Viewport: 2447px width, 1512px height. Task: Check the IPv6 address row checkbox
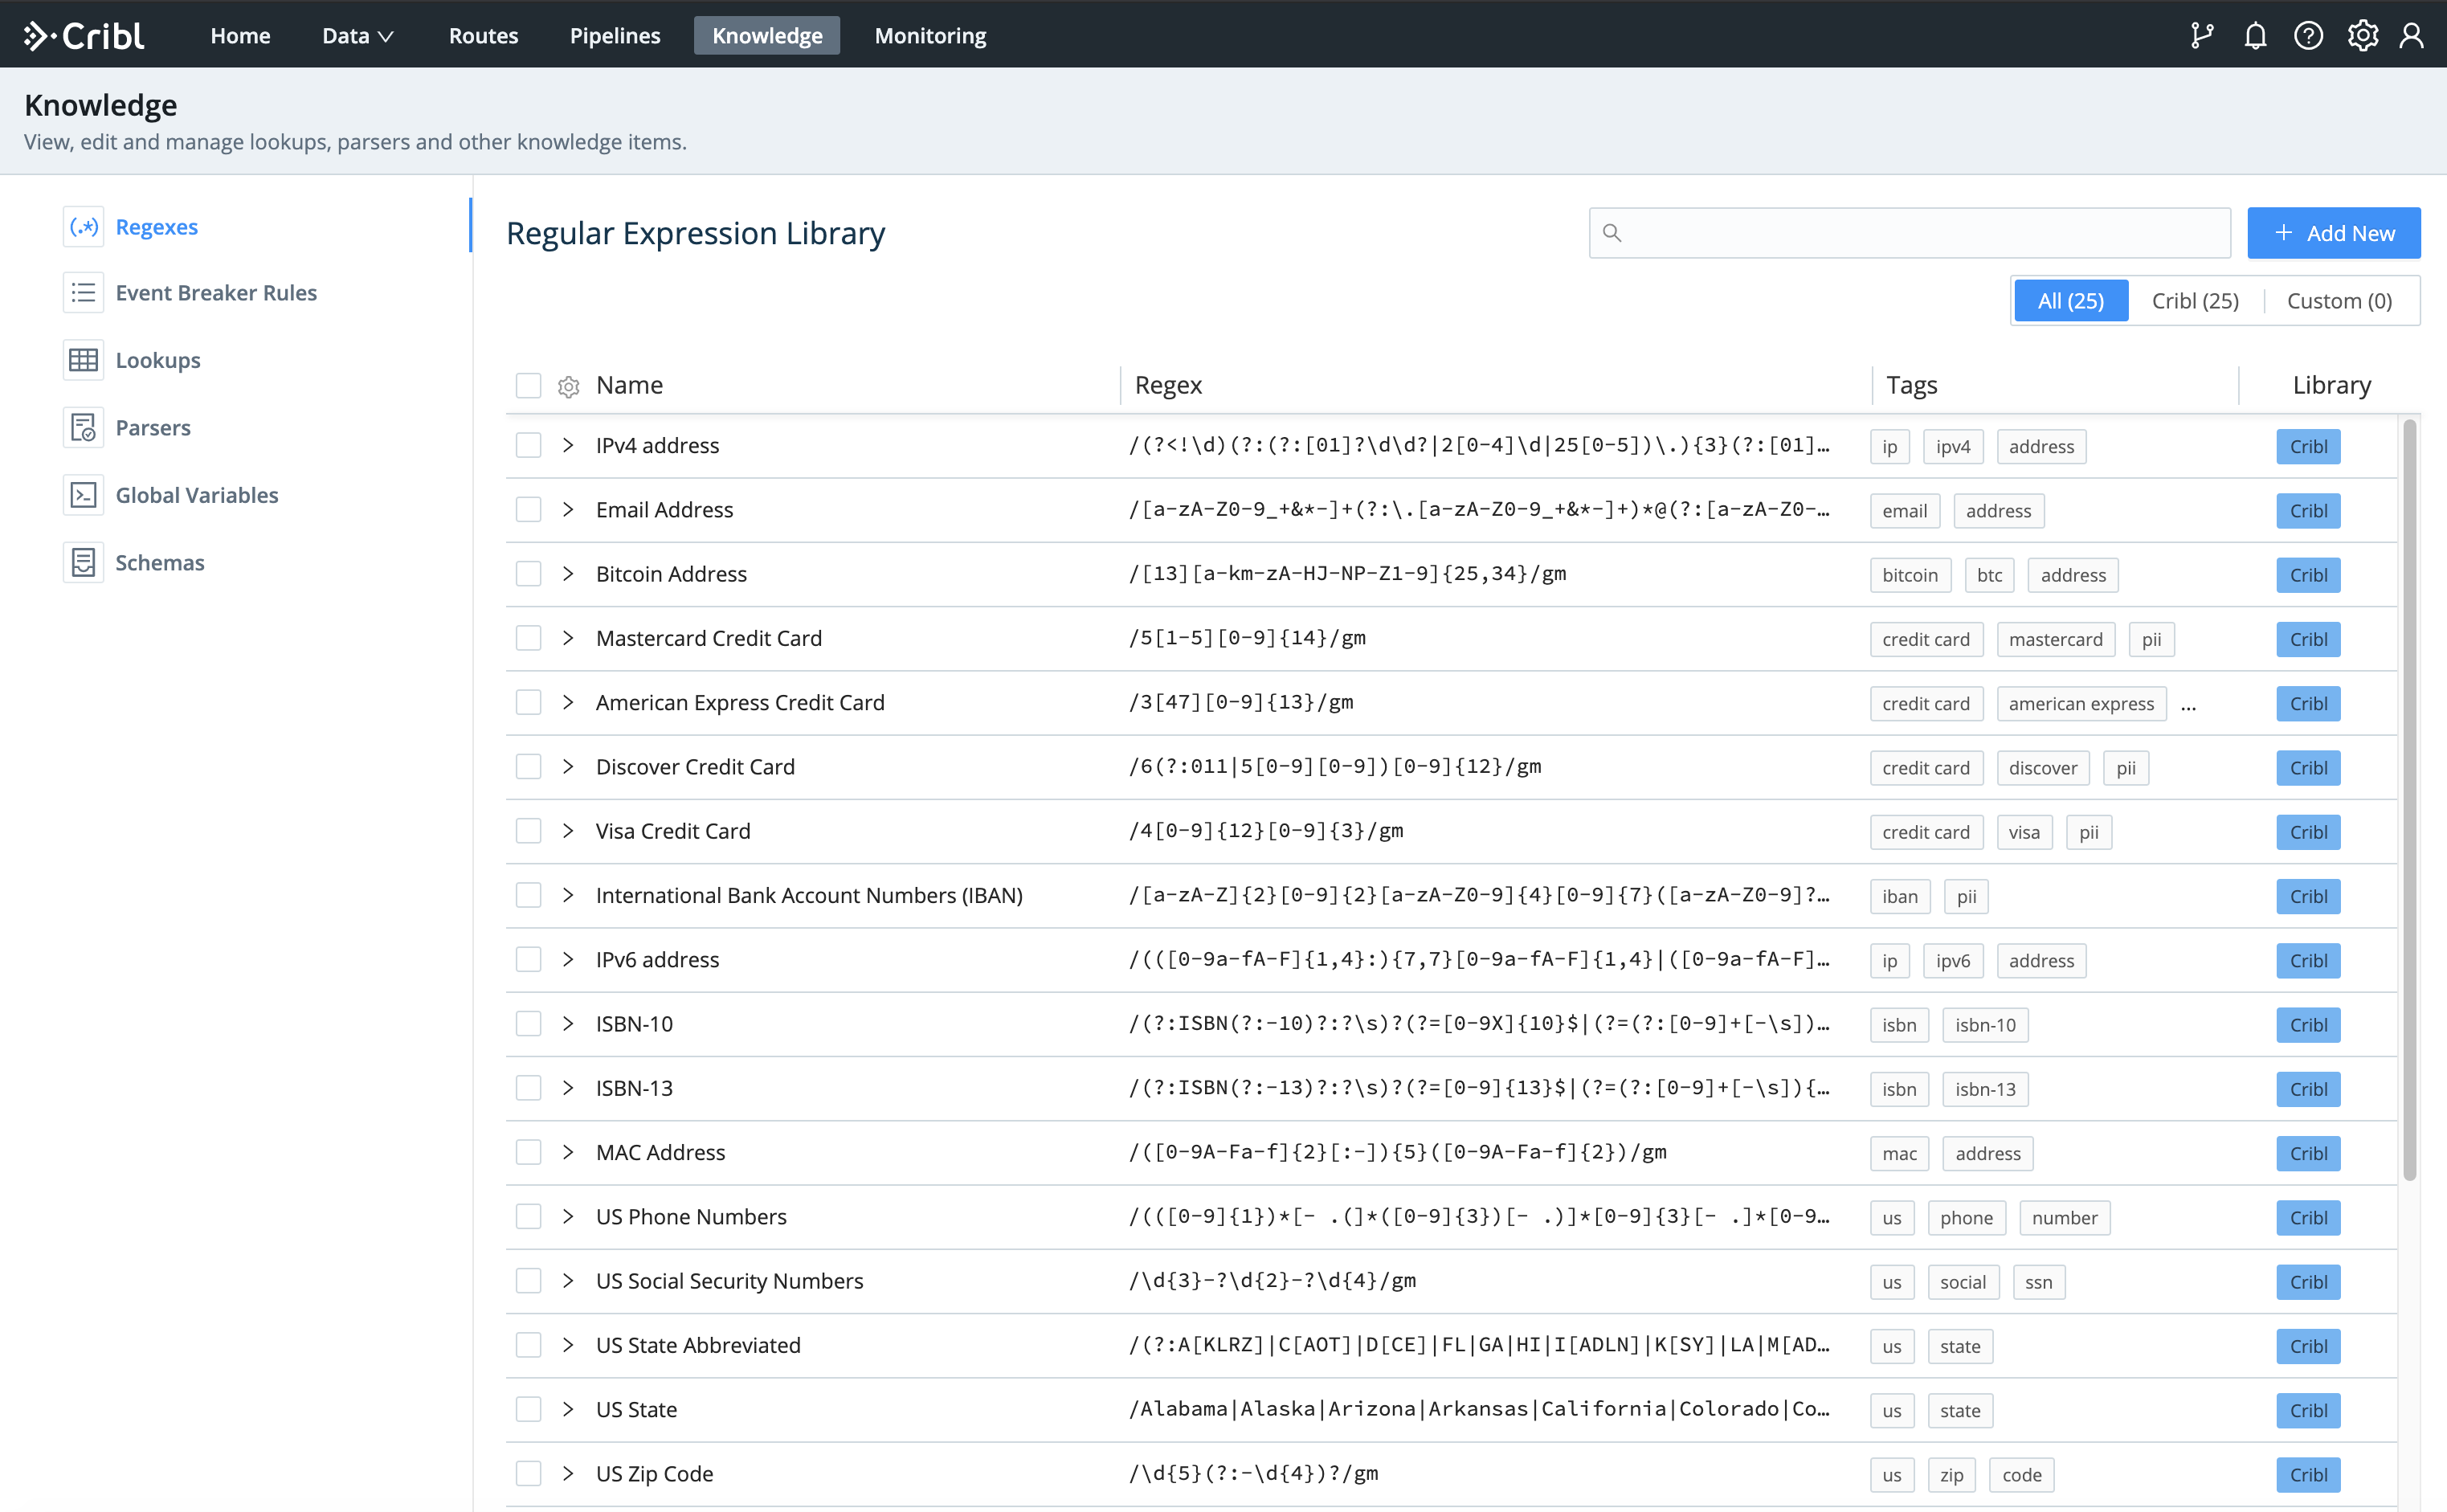click(528, 960)
